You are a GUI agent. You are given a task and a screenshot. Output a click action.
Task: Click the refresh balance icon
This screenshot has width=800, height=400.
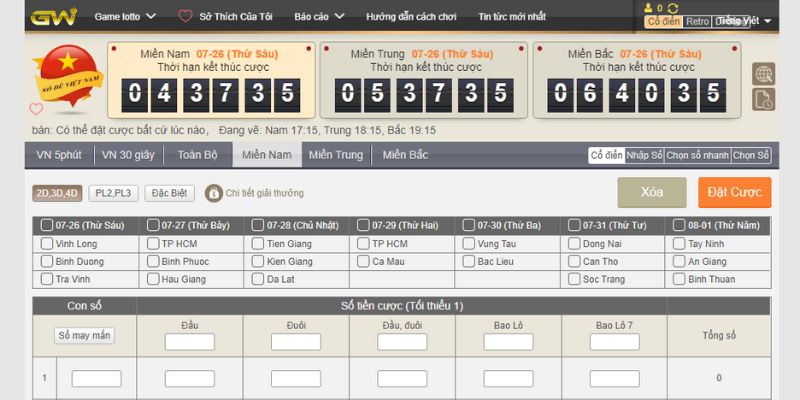pyautogui.click(x=672, y=8)
